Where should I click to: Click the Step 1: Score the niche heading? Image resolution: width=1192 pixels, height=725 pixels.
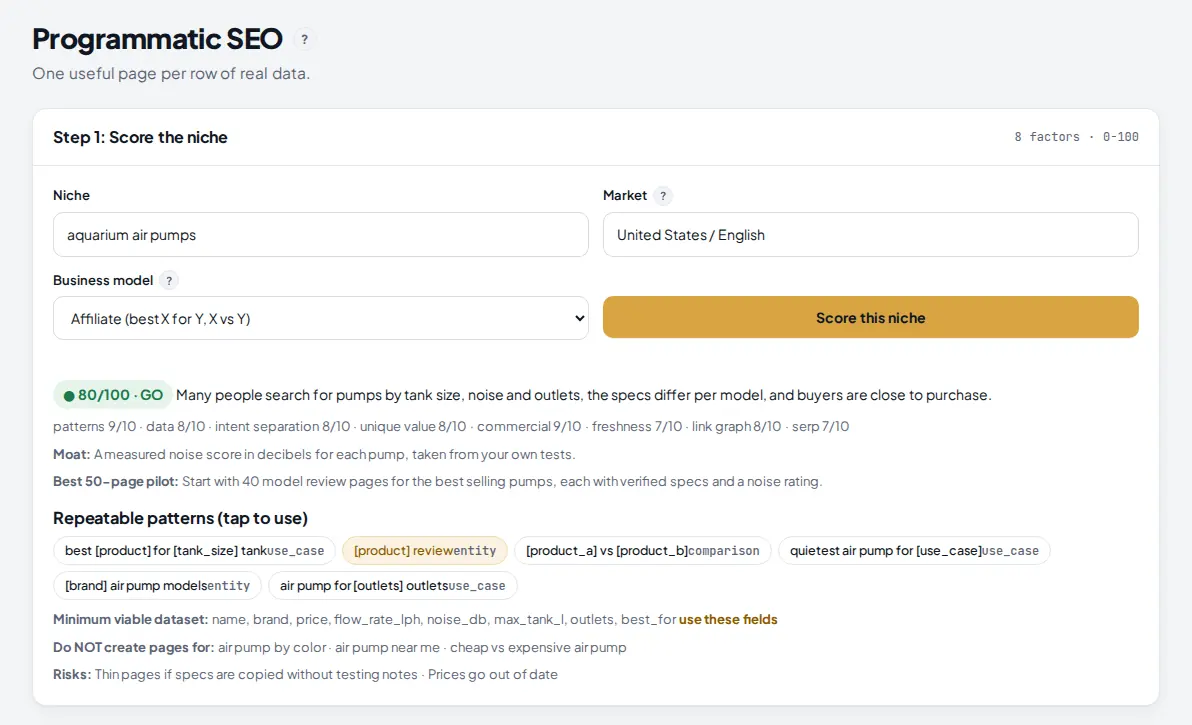pos(141,138)
